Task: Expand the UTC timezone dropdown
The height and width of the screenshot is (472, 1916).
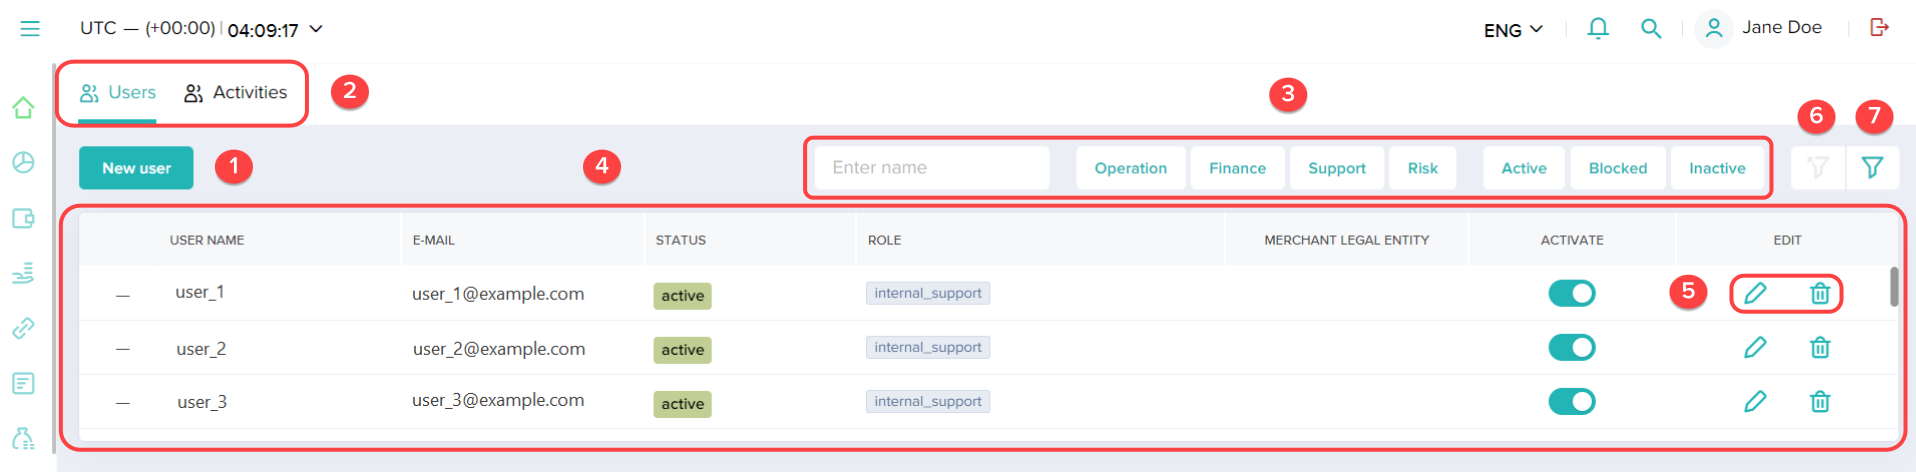Action: pos(316,29)
